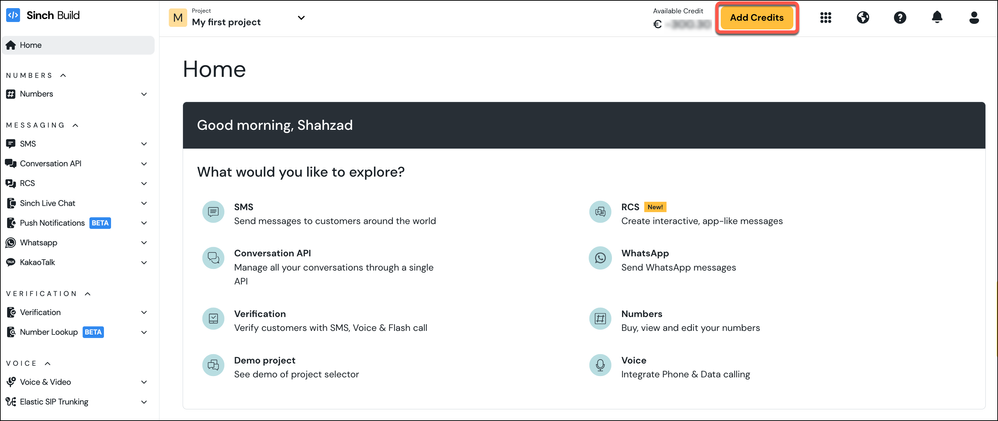Click the Sinch Build logo icon
The width and height of the screenshot is (998, 421).
coord(13,15)
